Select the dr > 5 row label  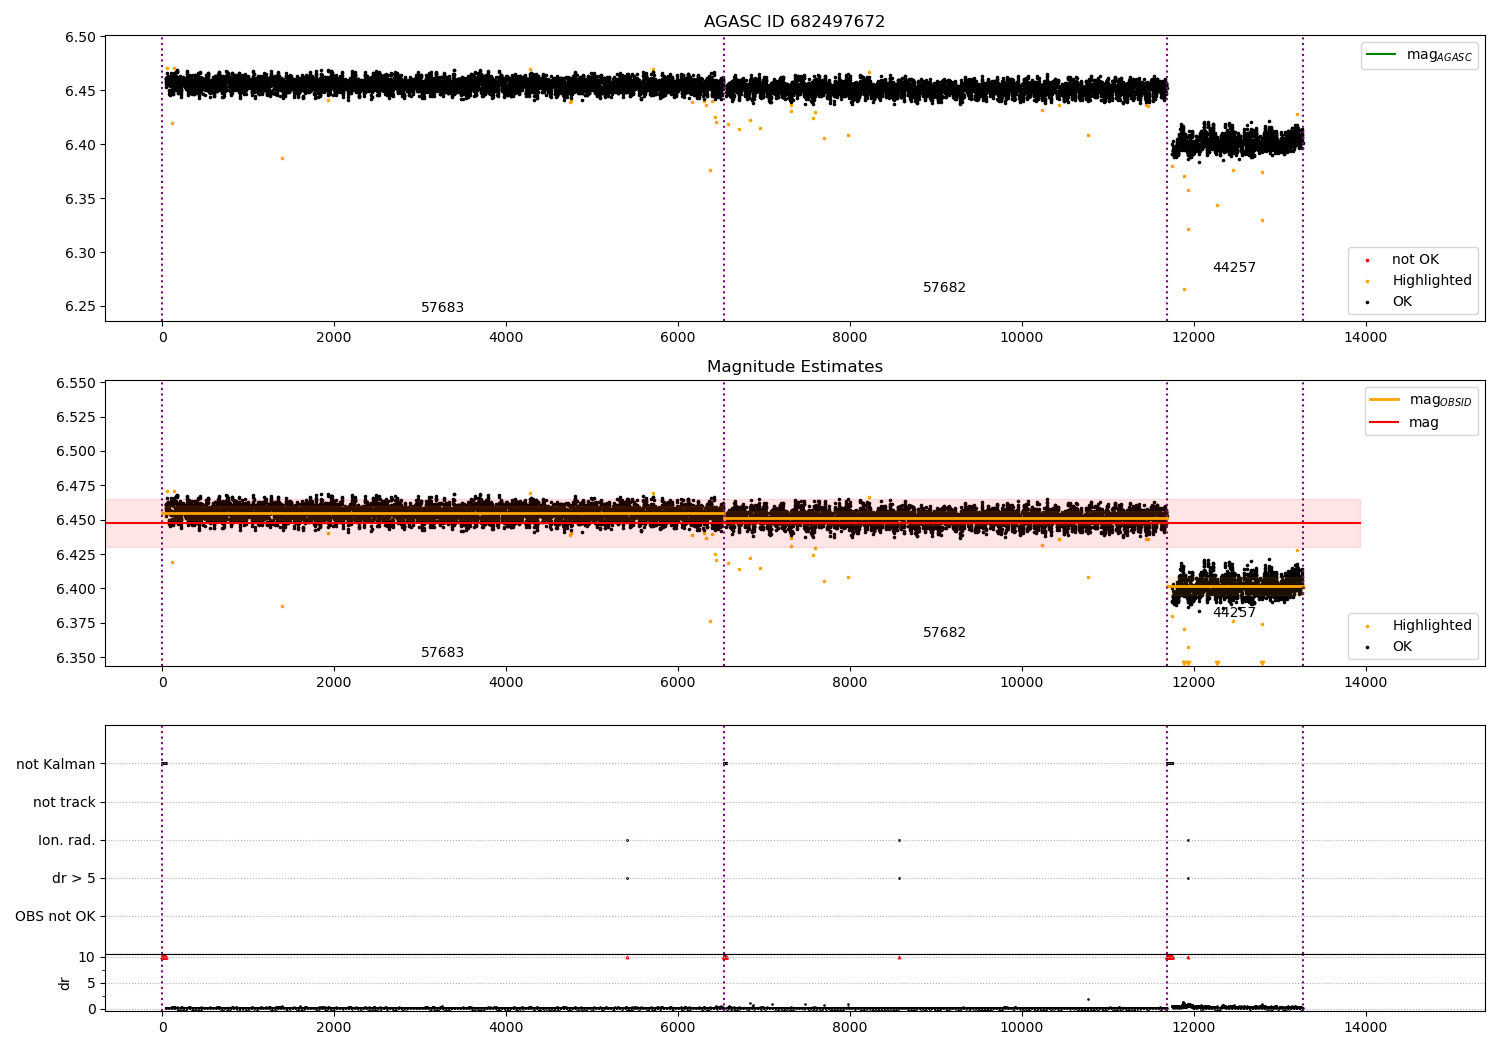(x=74, y=879)
